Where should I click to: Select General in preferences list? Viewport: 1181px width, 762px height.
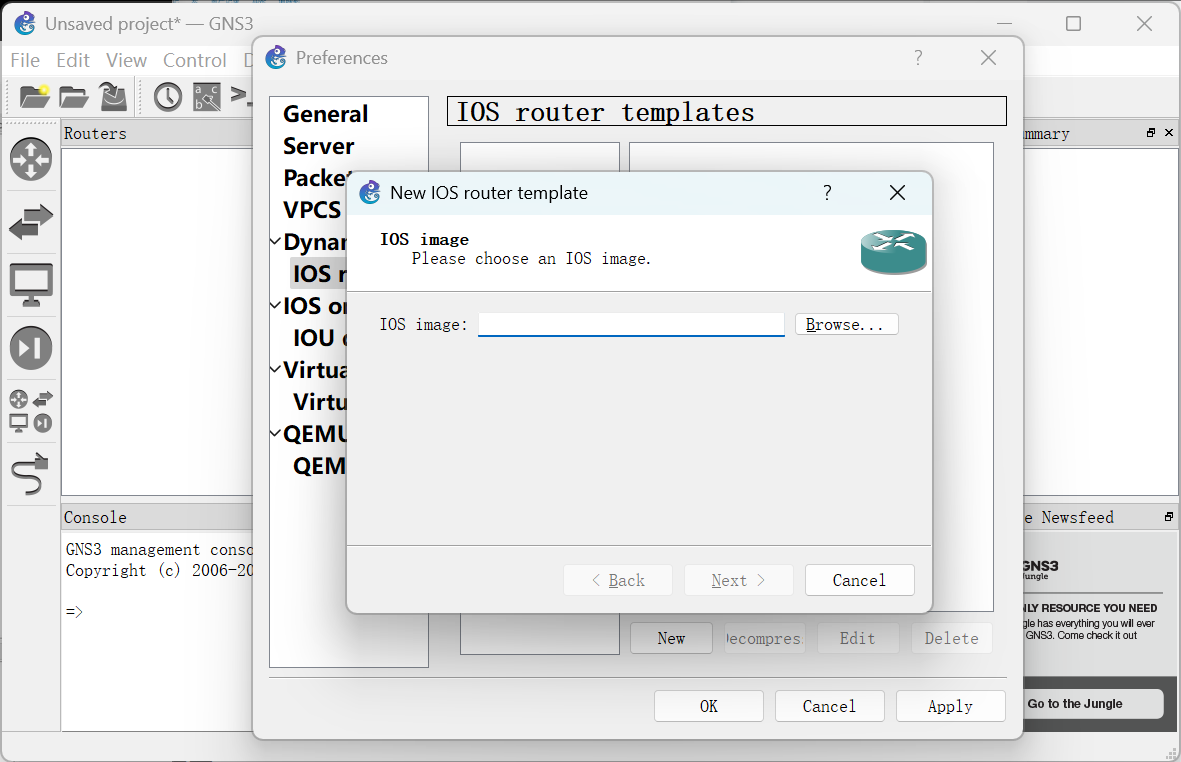(x=325, y=114)
